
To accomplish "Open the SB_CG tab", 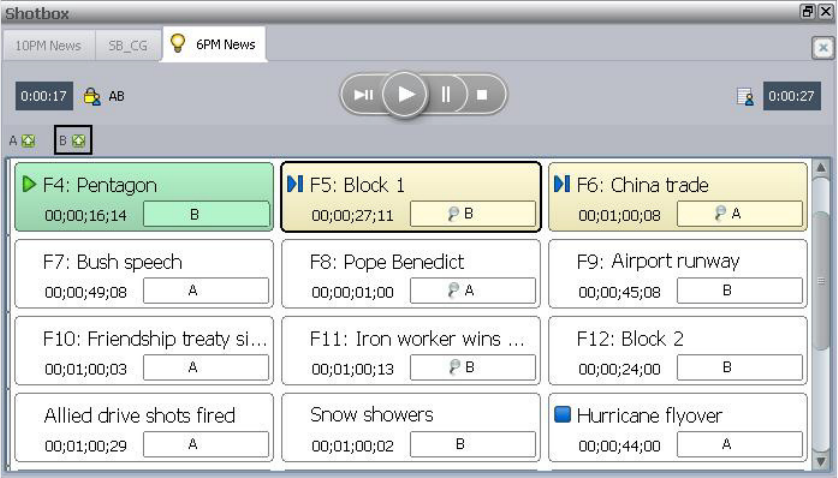I will [128, 45].
